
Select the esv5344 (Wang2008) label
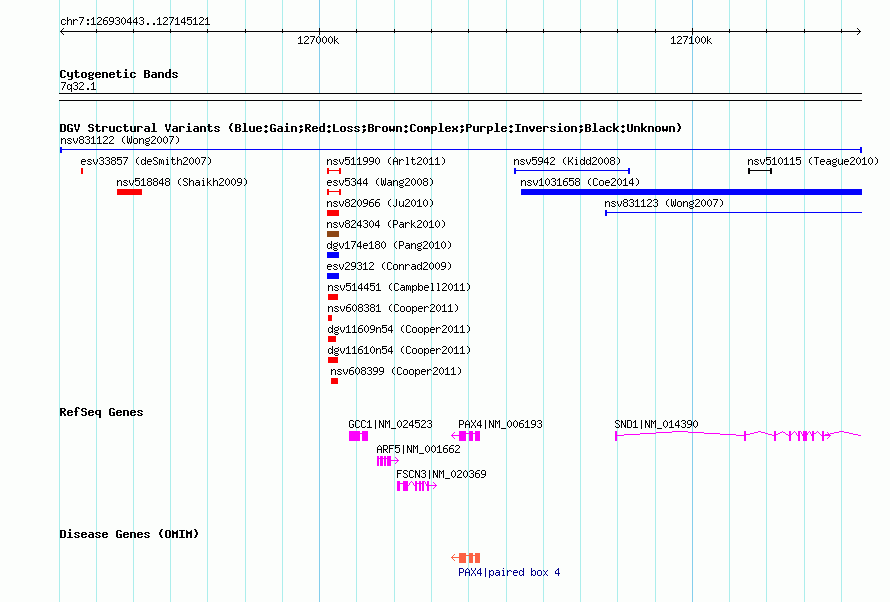pyautogui.click(x=380, y=182)
